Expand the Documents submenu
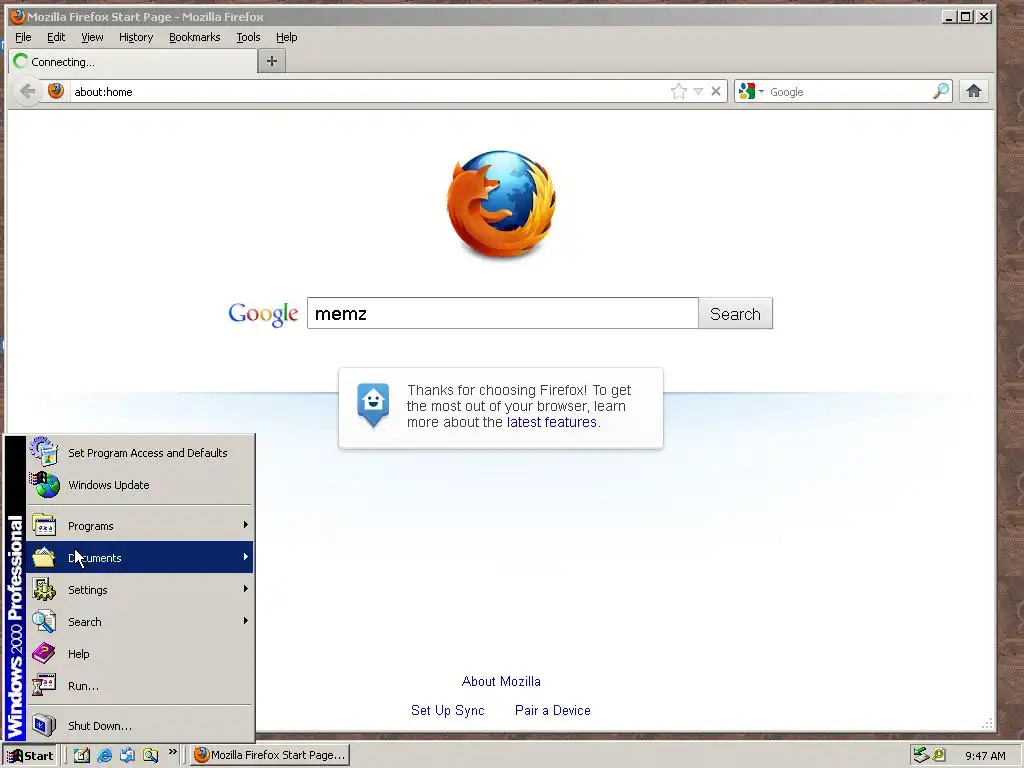The width and height of the screenshot is (1024, 768). [140, 557]
